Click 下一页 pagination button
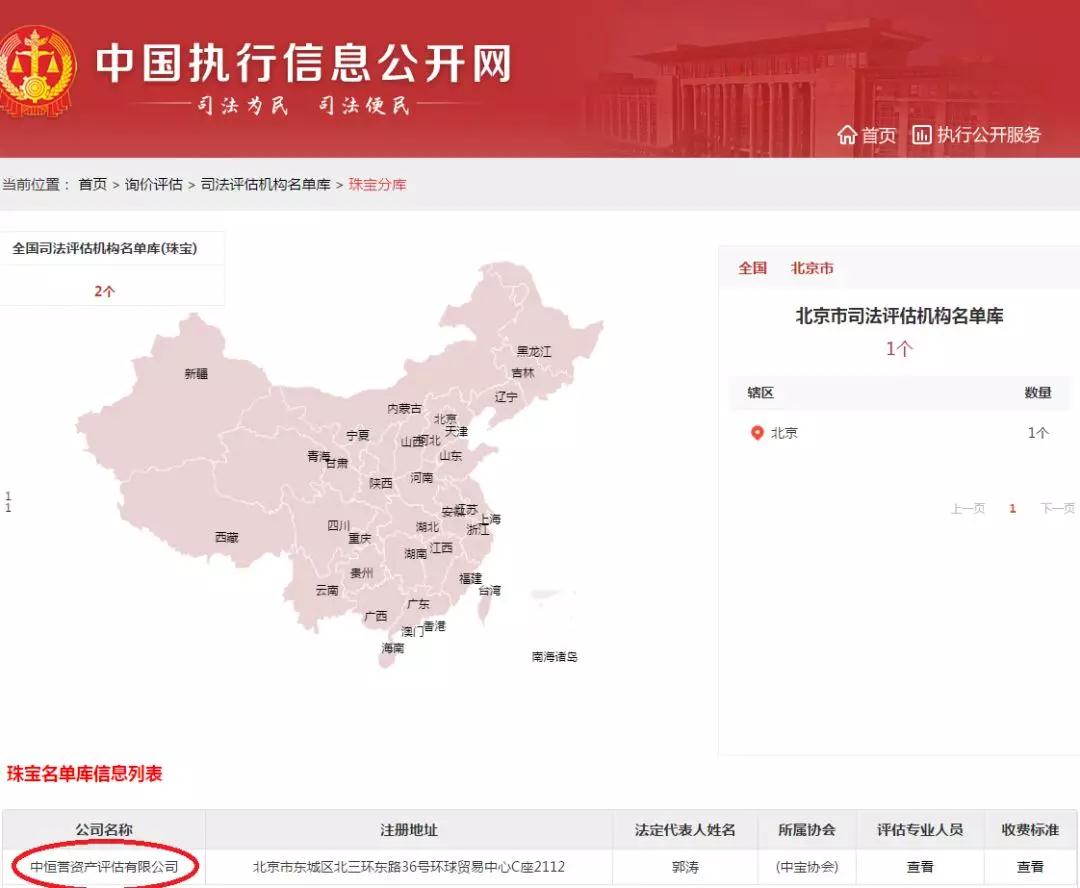Viewport: 1080px width, 888px height. coord(1057,508)
